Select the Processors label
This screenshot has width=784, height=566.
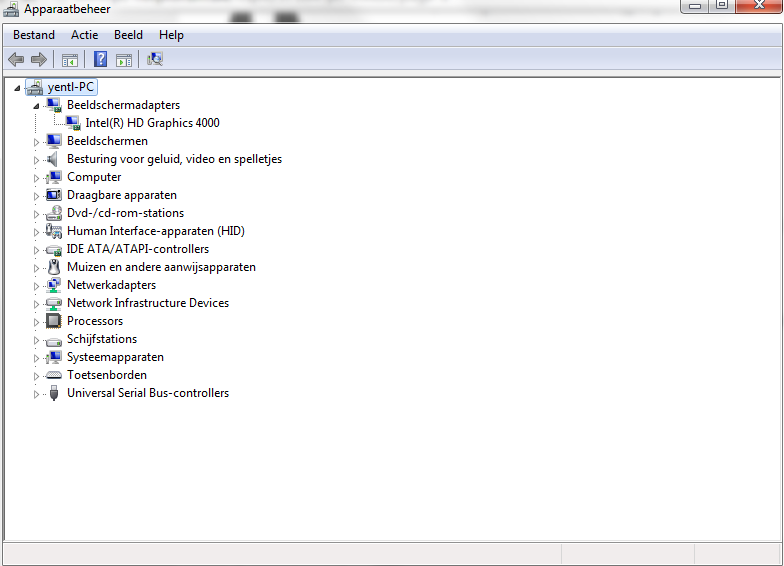click(x=95, y=321)
